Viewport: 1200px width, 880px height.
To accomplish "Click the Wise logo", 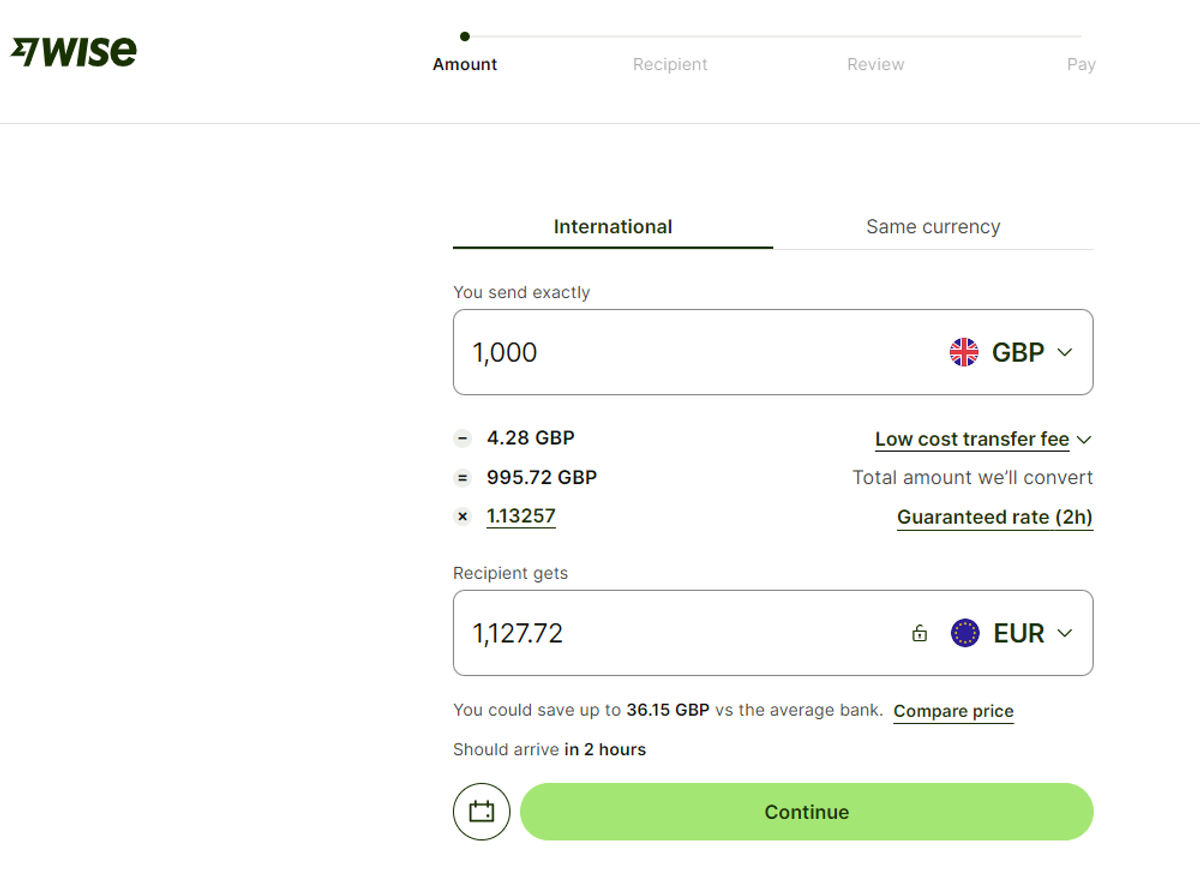I will point(74,52).
